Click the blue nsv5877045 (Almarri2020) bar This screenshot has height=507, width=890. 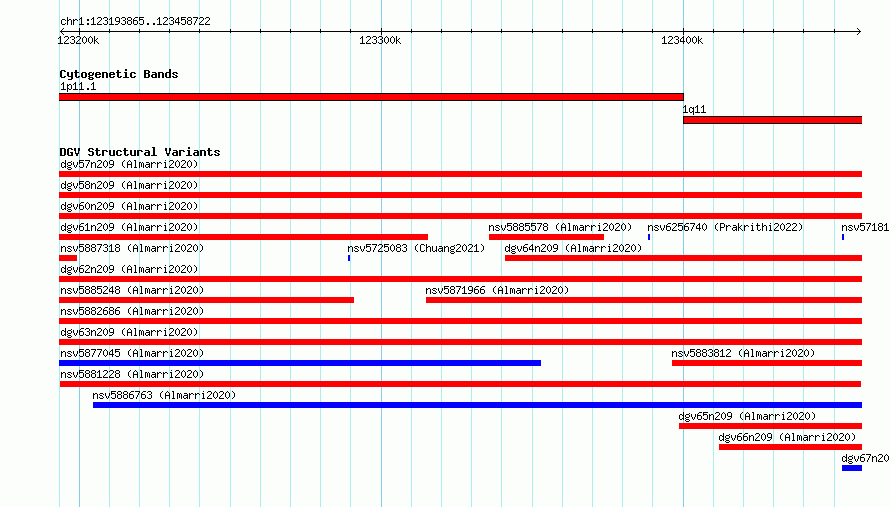coord(300,363)
